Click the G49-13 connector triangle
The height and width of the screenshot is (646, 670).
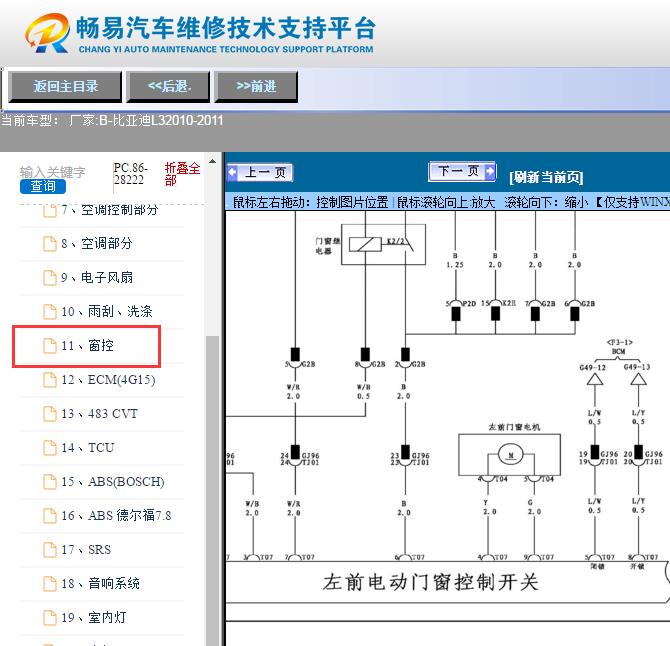tap(638, 379)
